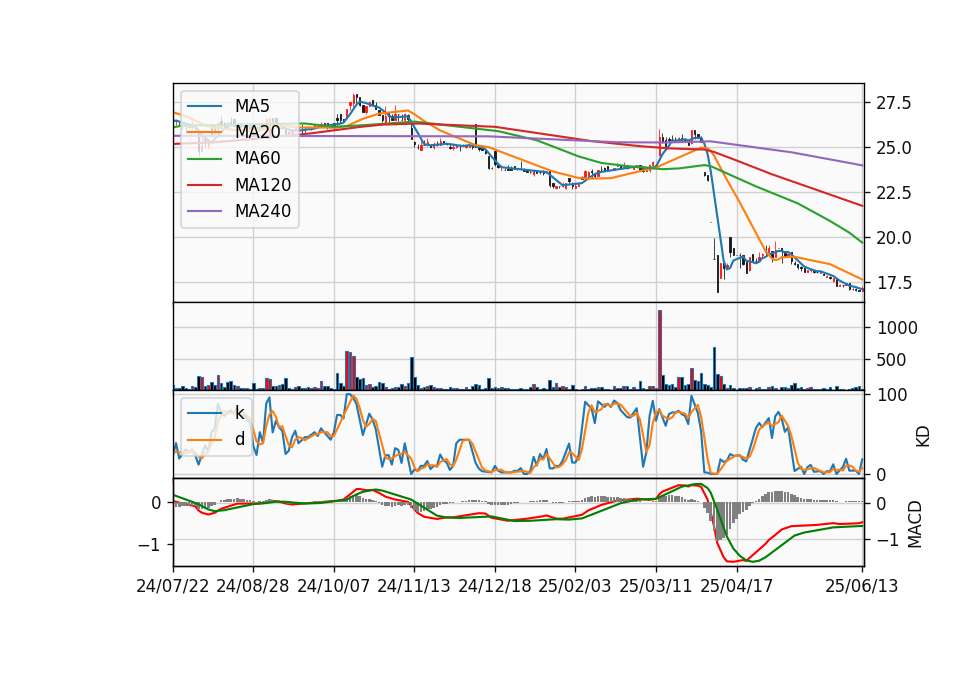Click the MA20 legend label
This screenshot has width=960, height=690.
[257, 132]
